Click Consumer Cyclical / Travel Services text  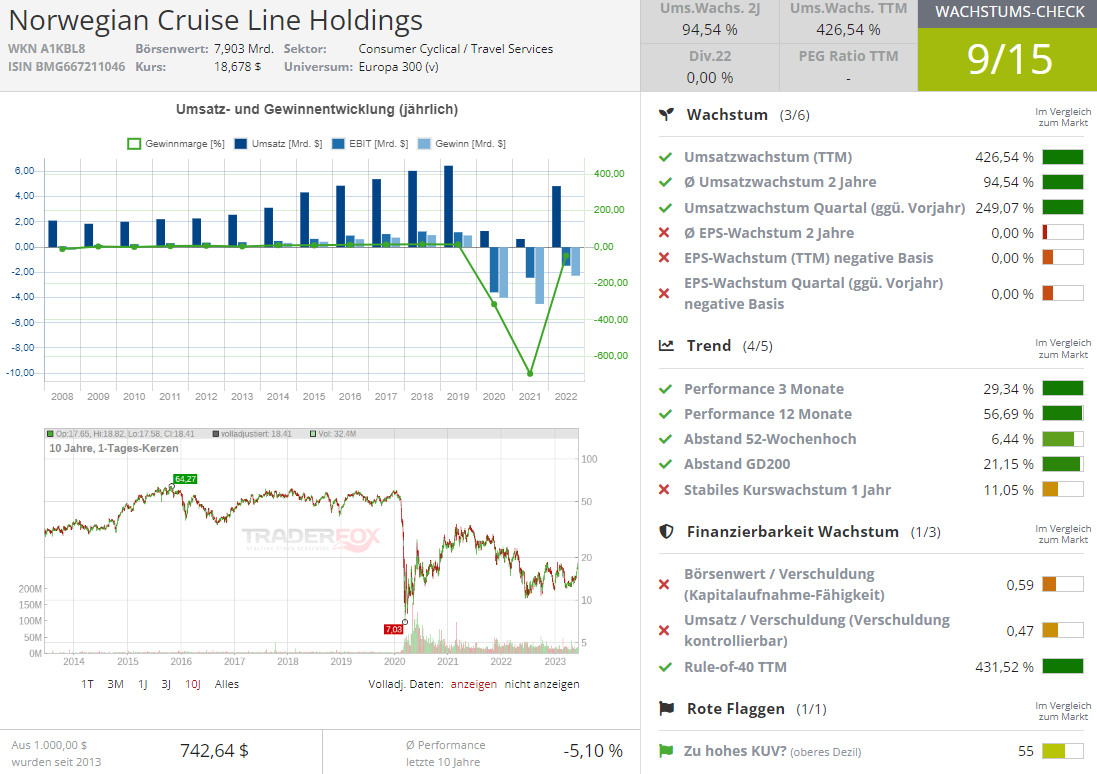click(x=455, y=49)
